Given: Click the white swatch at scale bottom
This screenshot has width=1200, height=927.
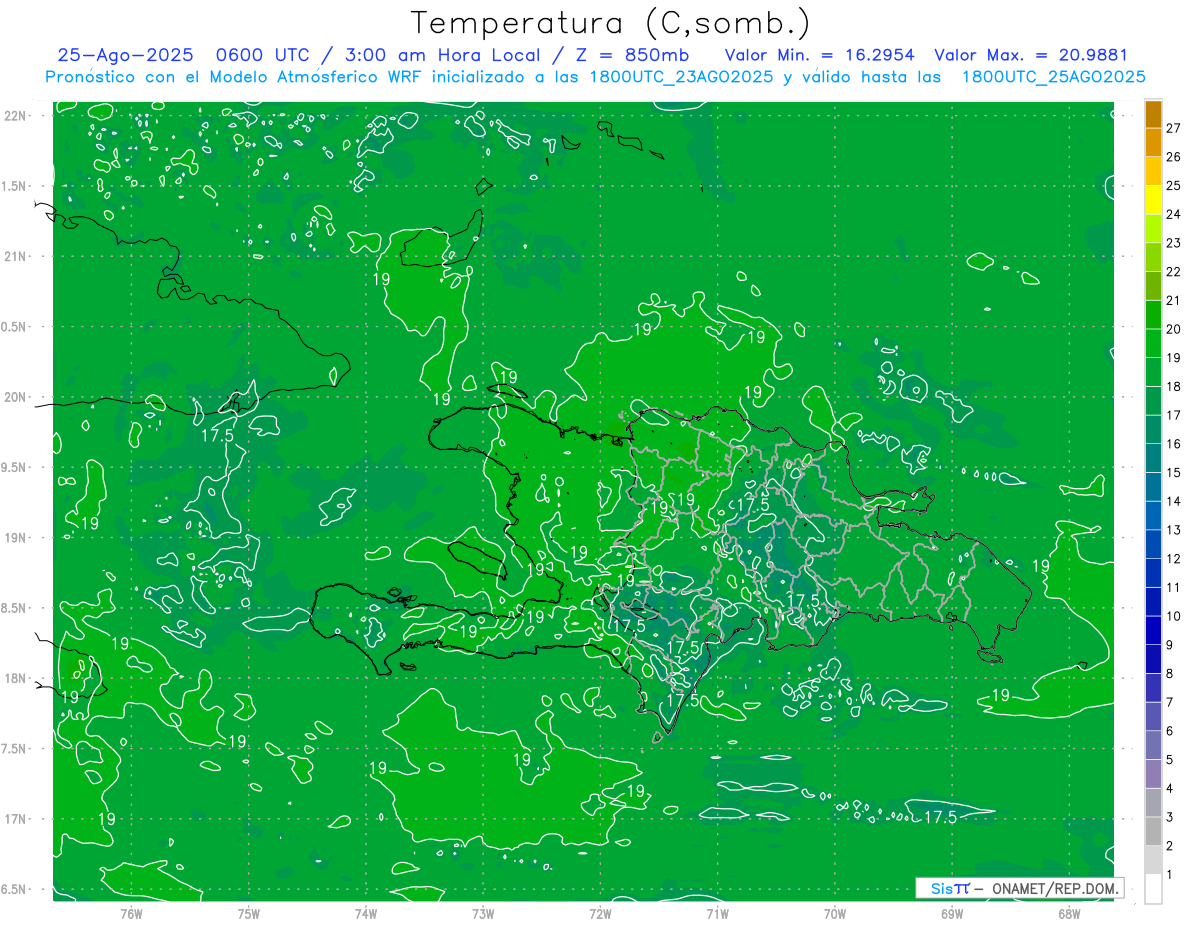Looking at the screenshot, I should point(1153,889).
